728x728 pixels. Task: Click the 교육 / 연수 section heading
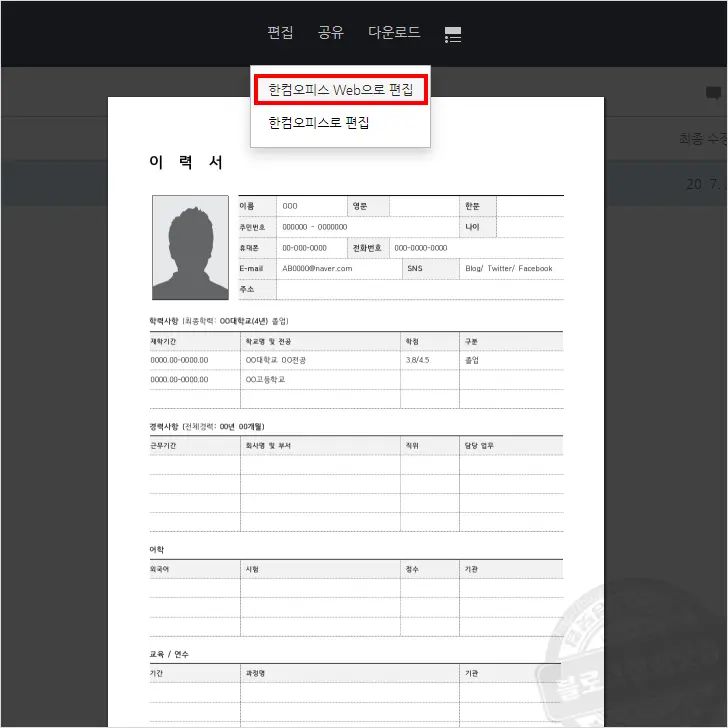coord(169,654)
